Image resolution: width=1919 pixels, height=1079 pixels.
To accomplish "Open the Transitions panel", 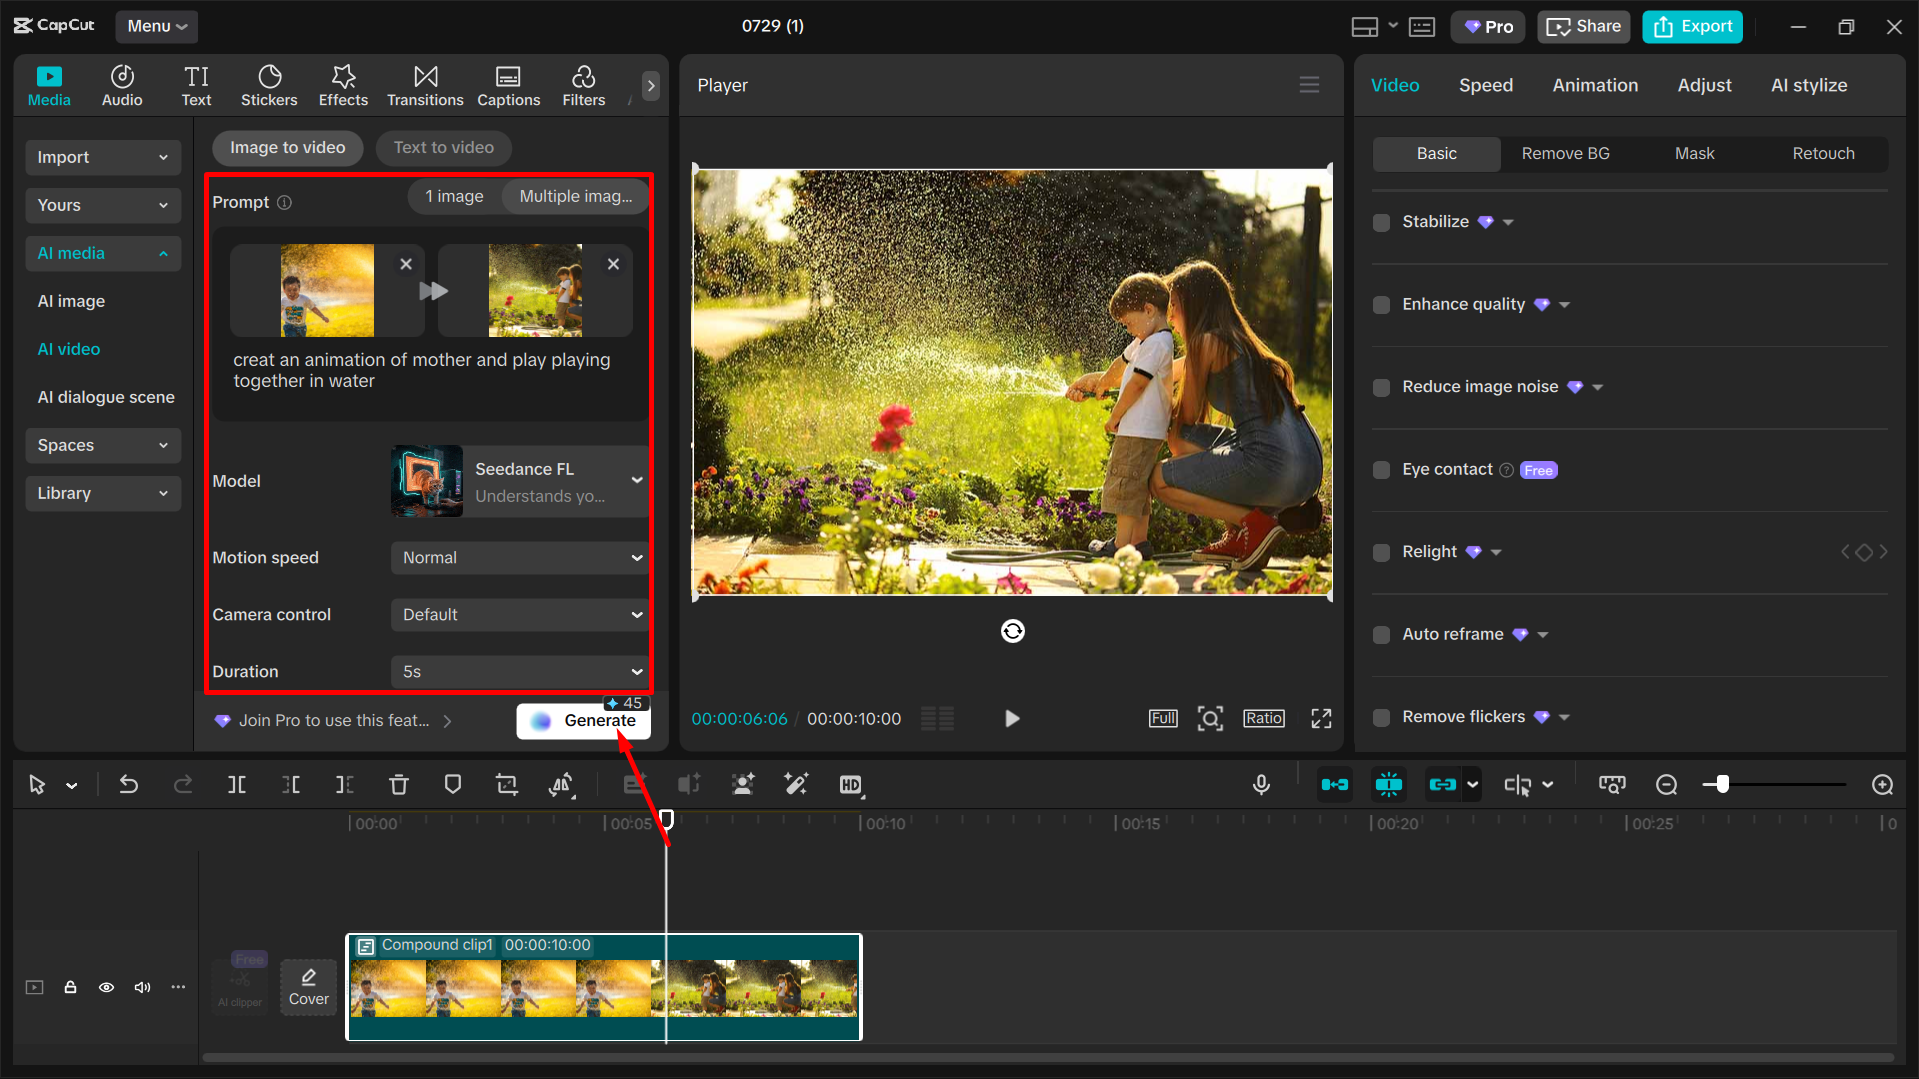I will [425, 85].
